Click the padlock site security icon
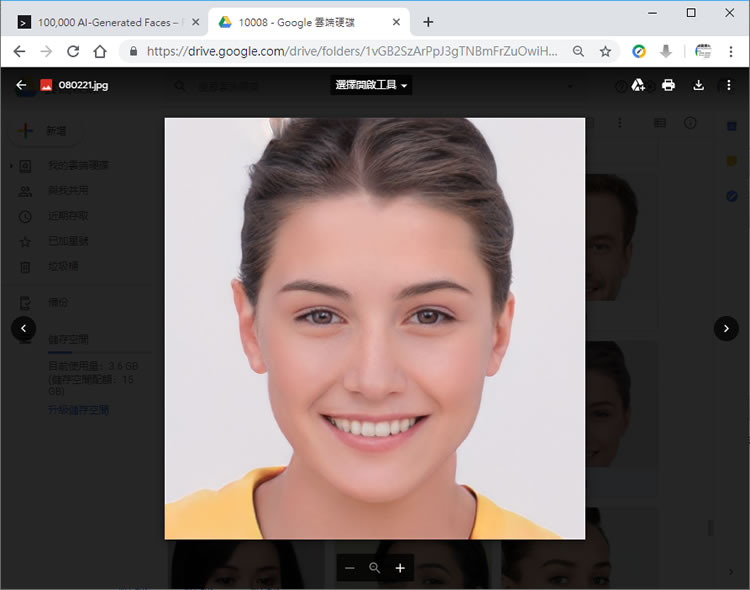The height and width of the screenshot is (590, 750). [x=133, y=51]
